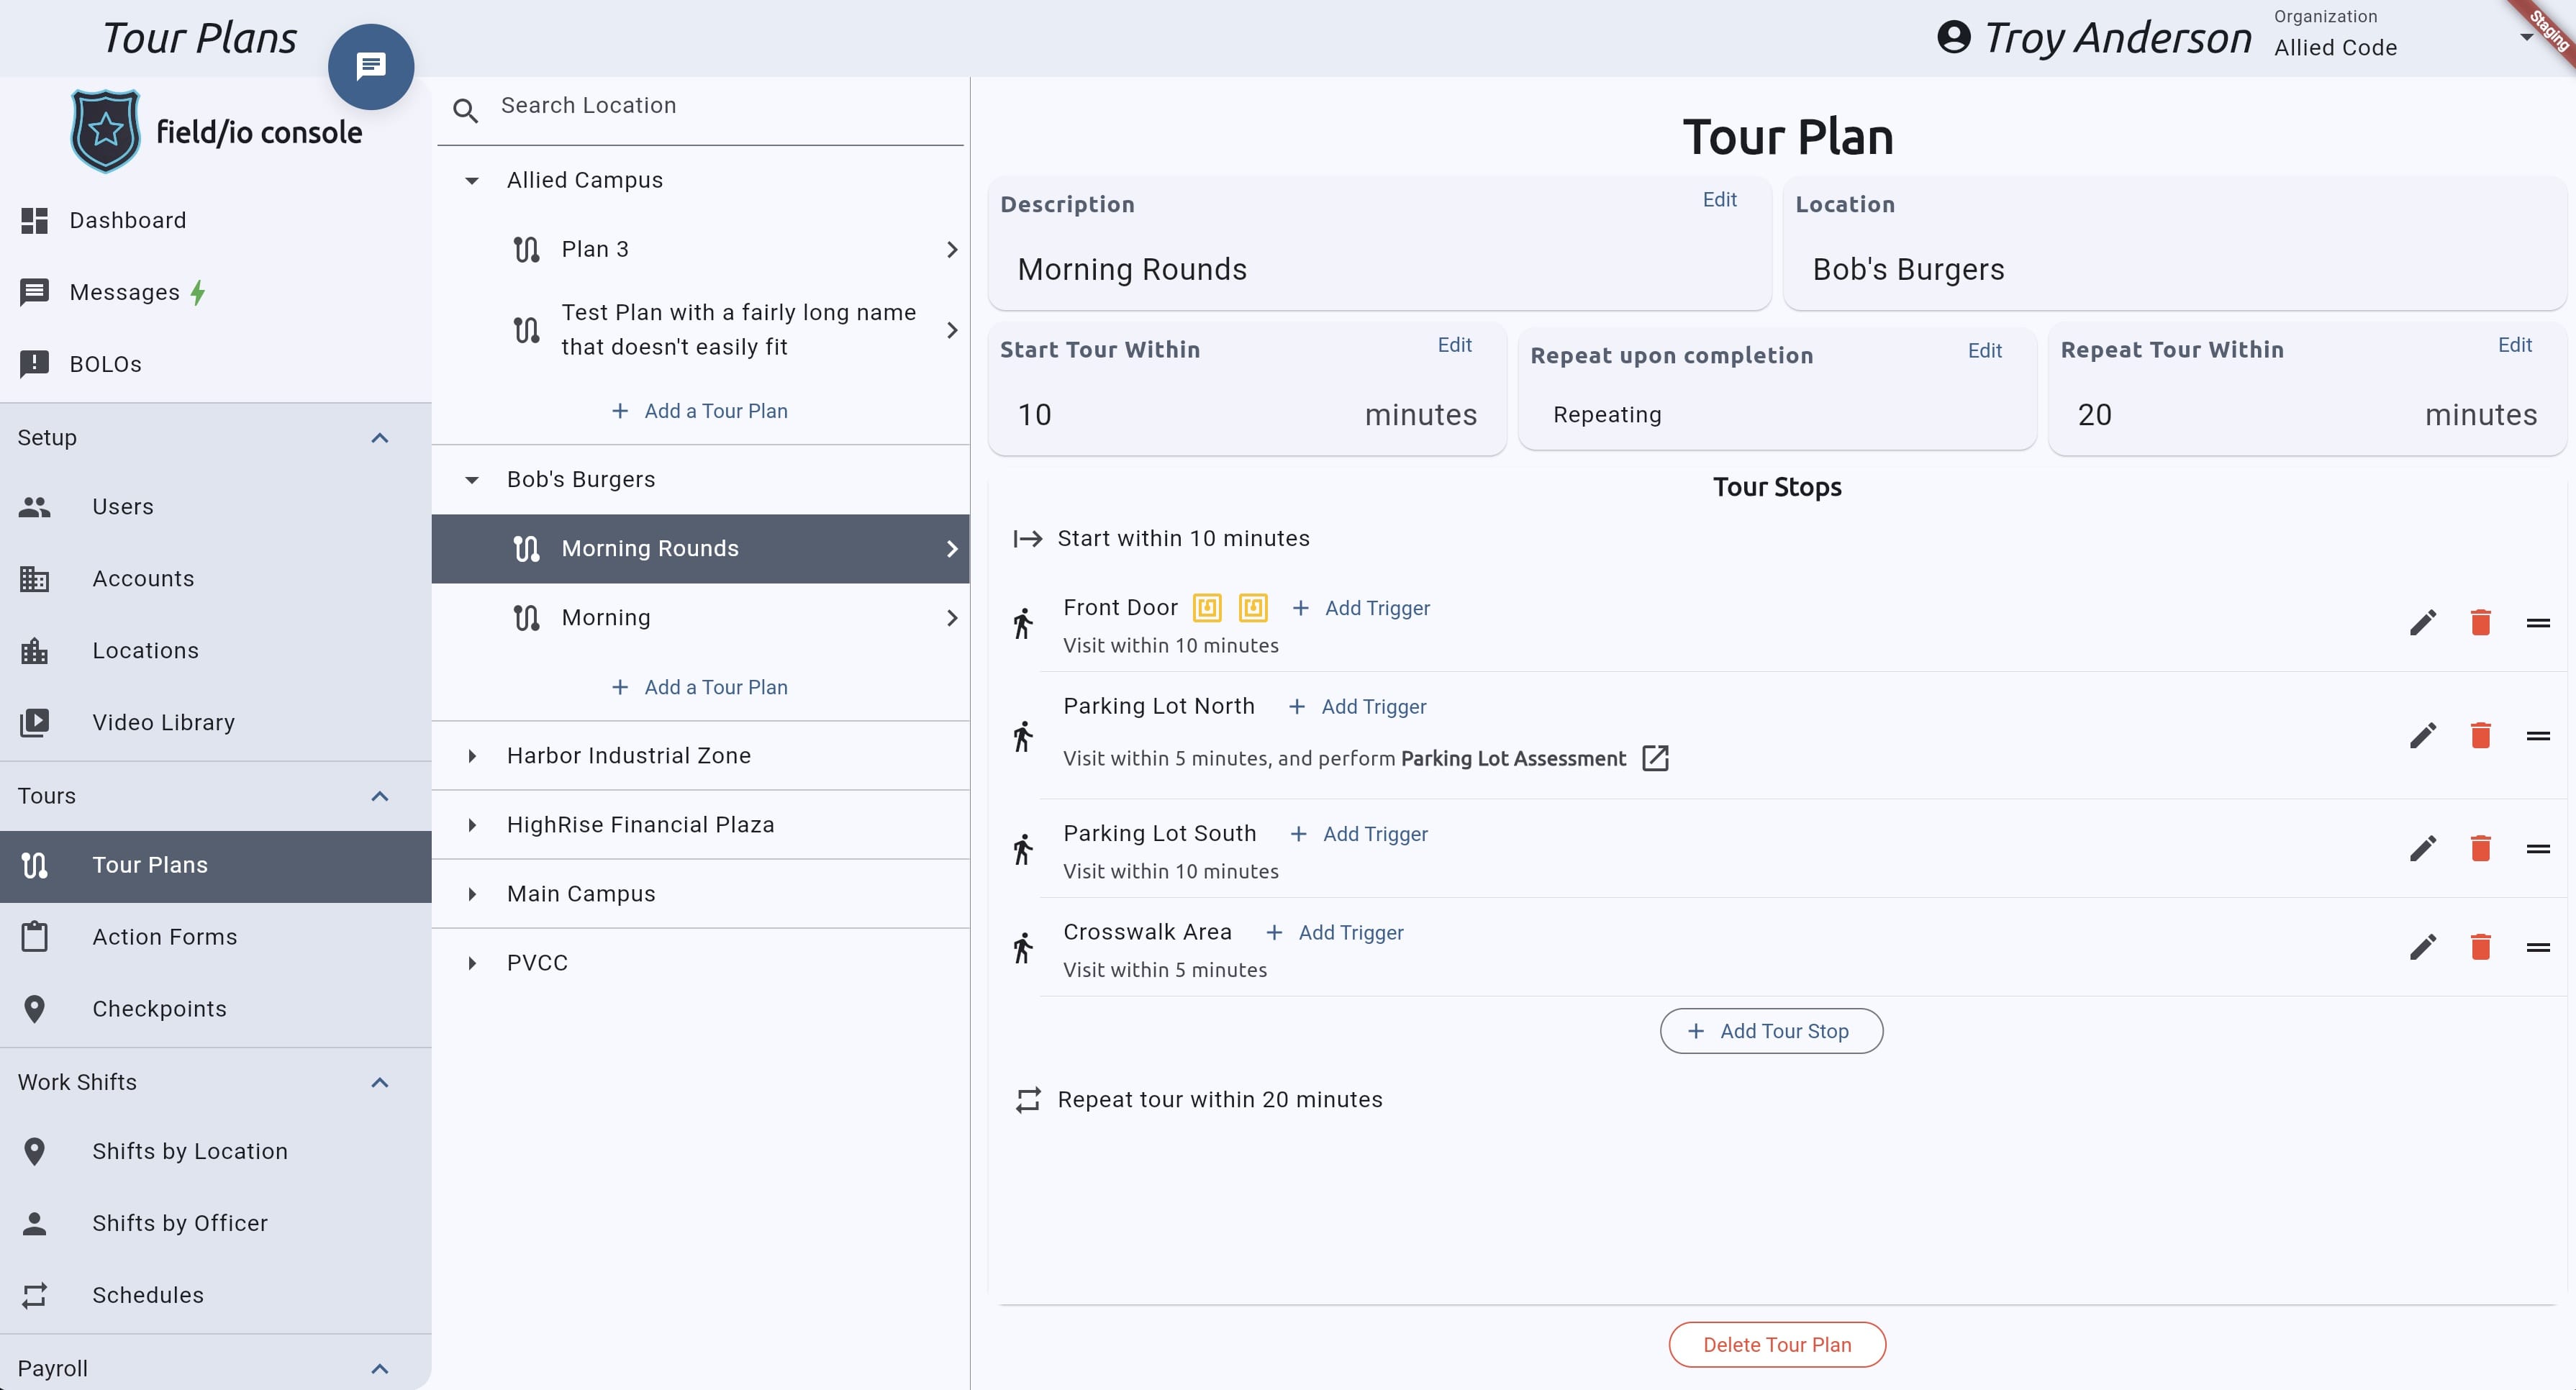Add a Tour Plan under Allied Campus
Screen dimensions: 2576x1390
pos(699,411)
